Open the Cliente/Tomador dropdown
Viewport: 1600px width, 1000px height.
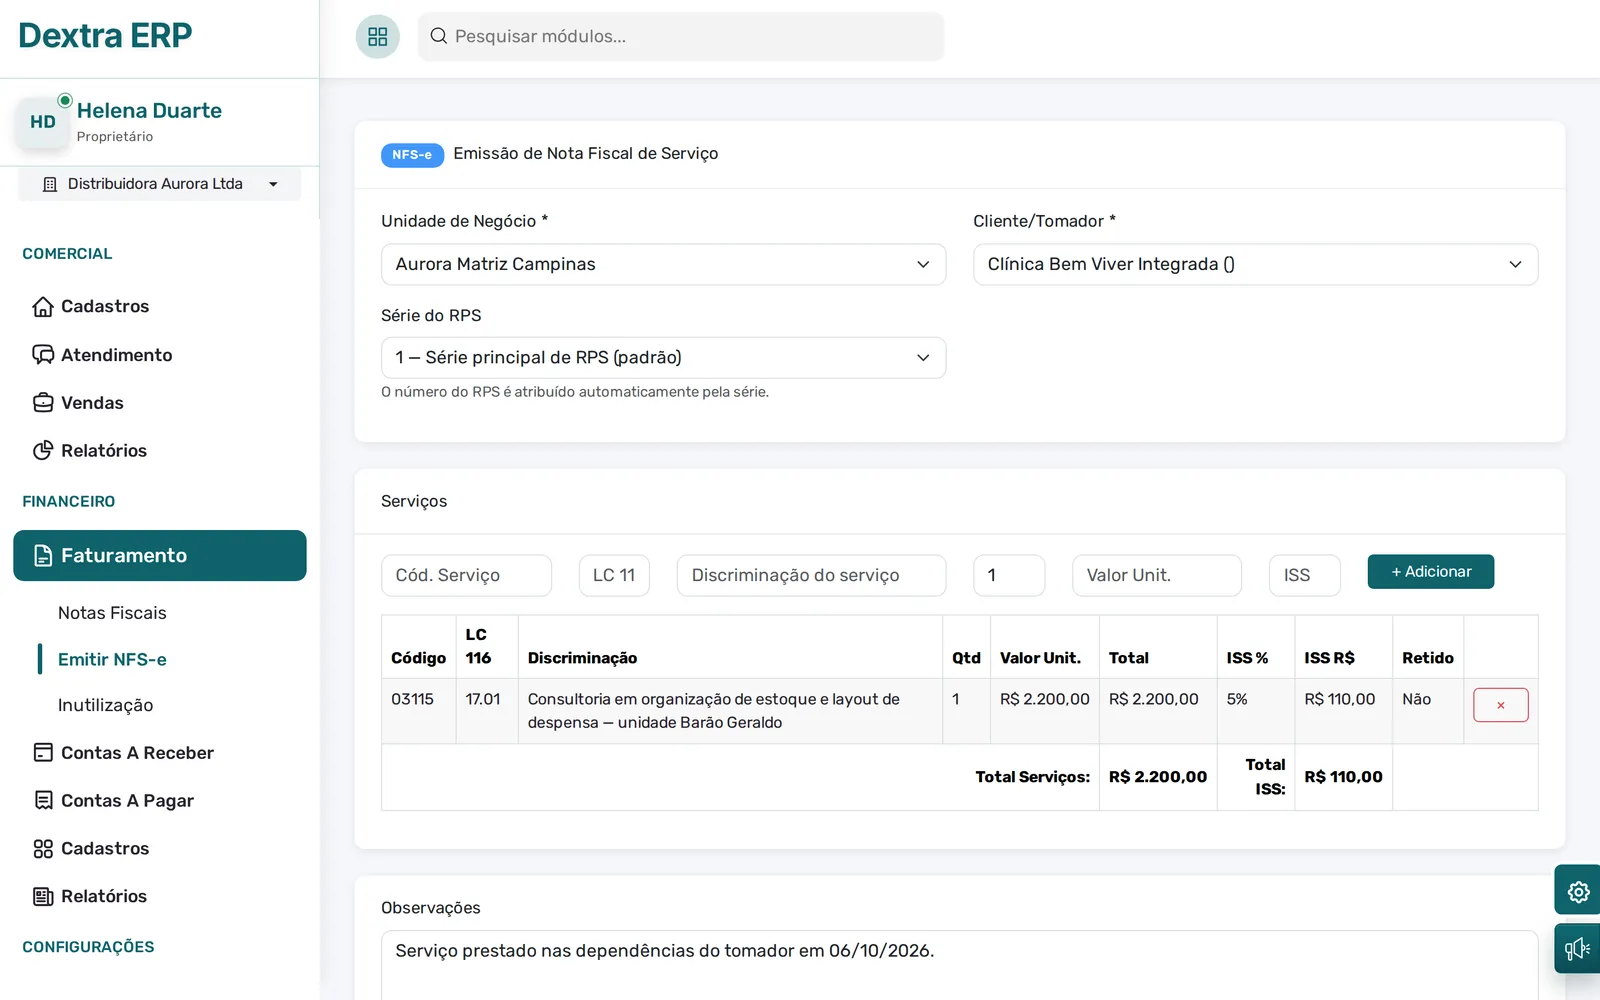point(1255,264)
